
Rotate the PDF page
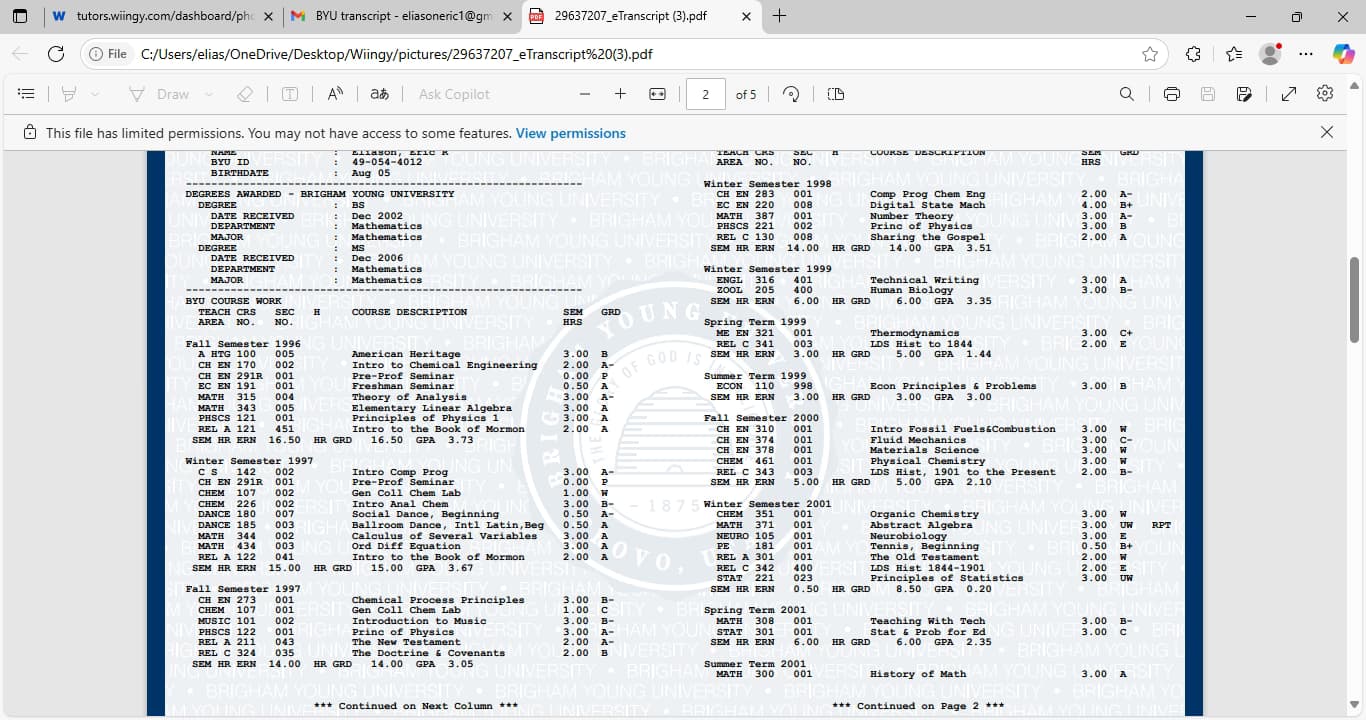[x=791, y=94]
